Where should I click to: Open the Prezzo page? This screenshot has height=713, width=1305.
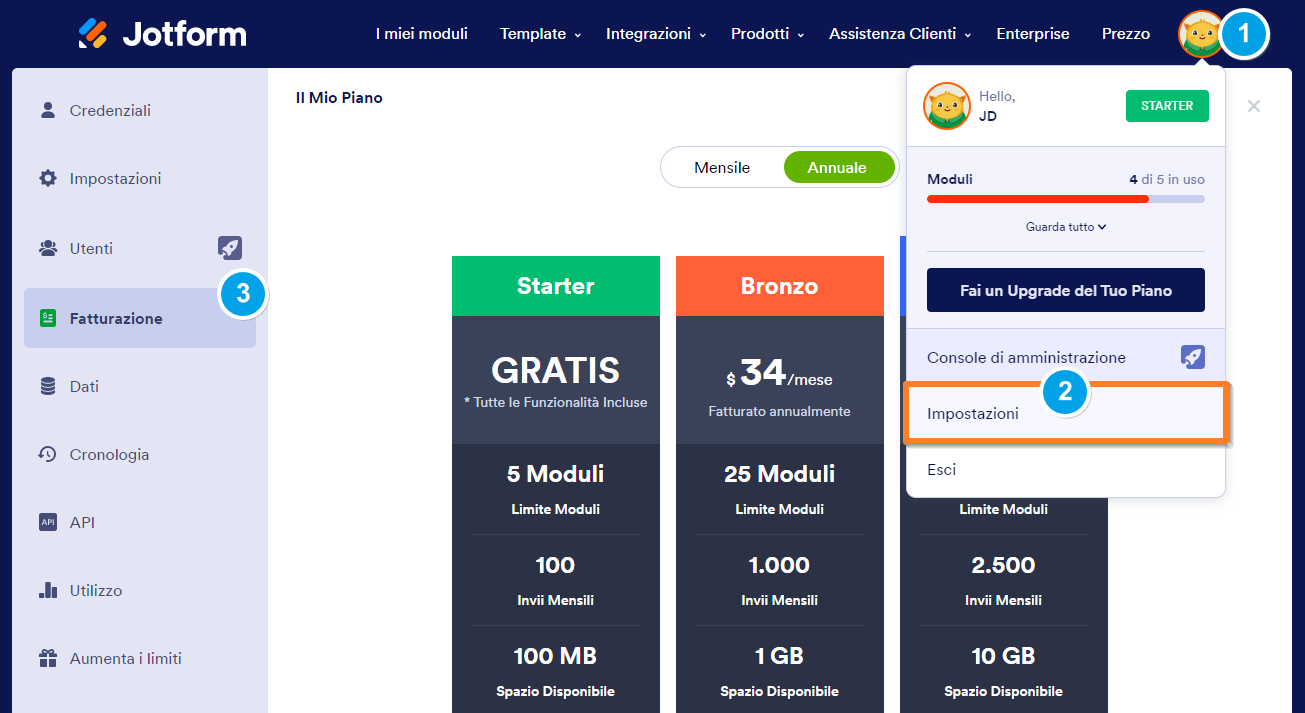[x=1126, y=34]
